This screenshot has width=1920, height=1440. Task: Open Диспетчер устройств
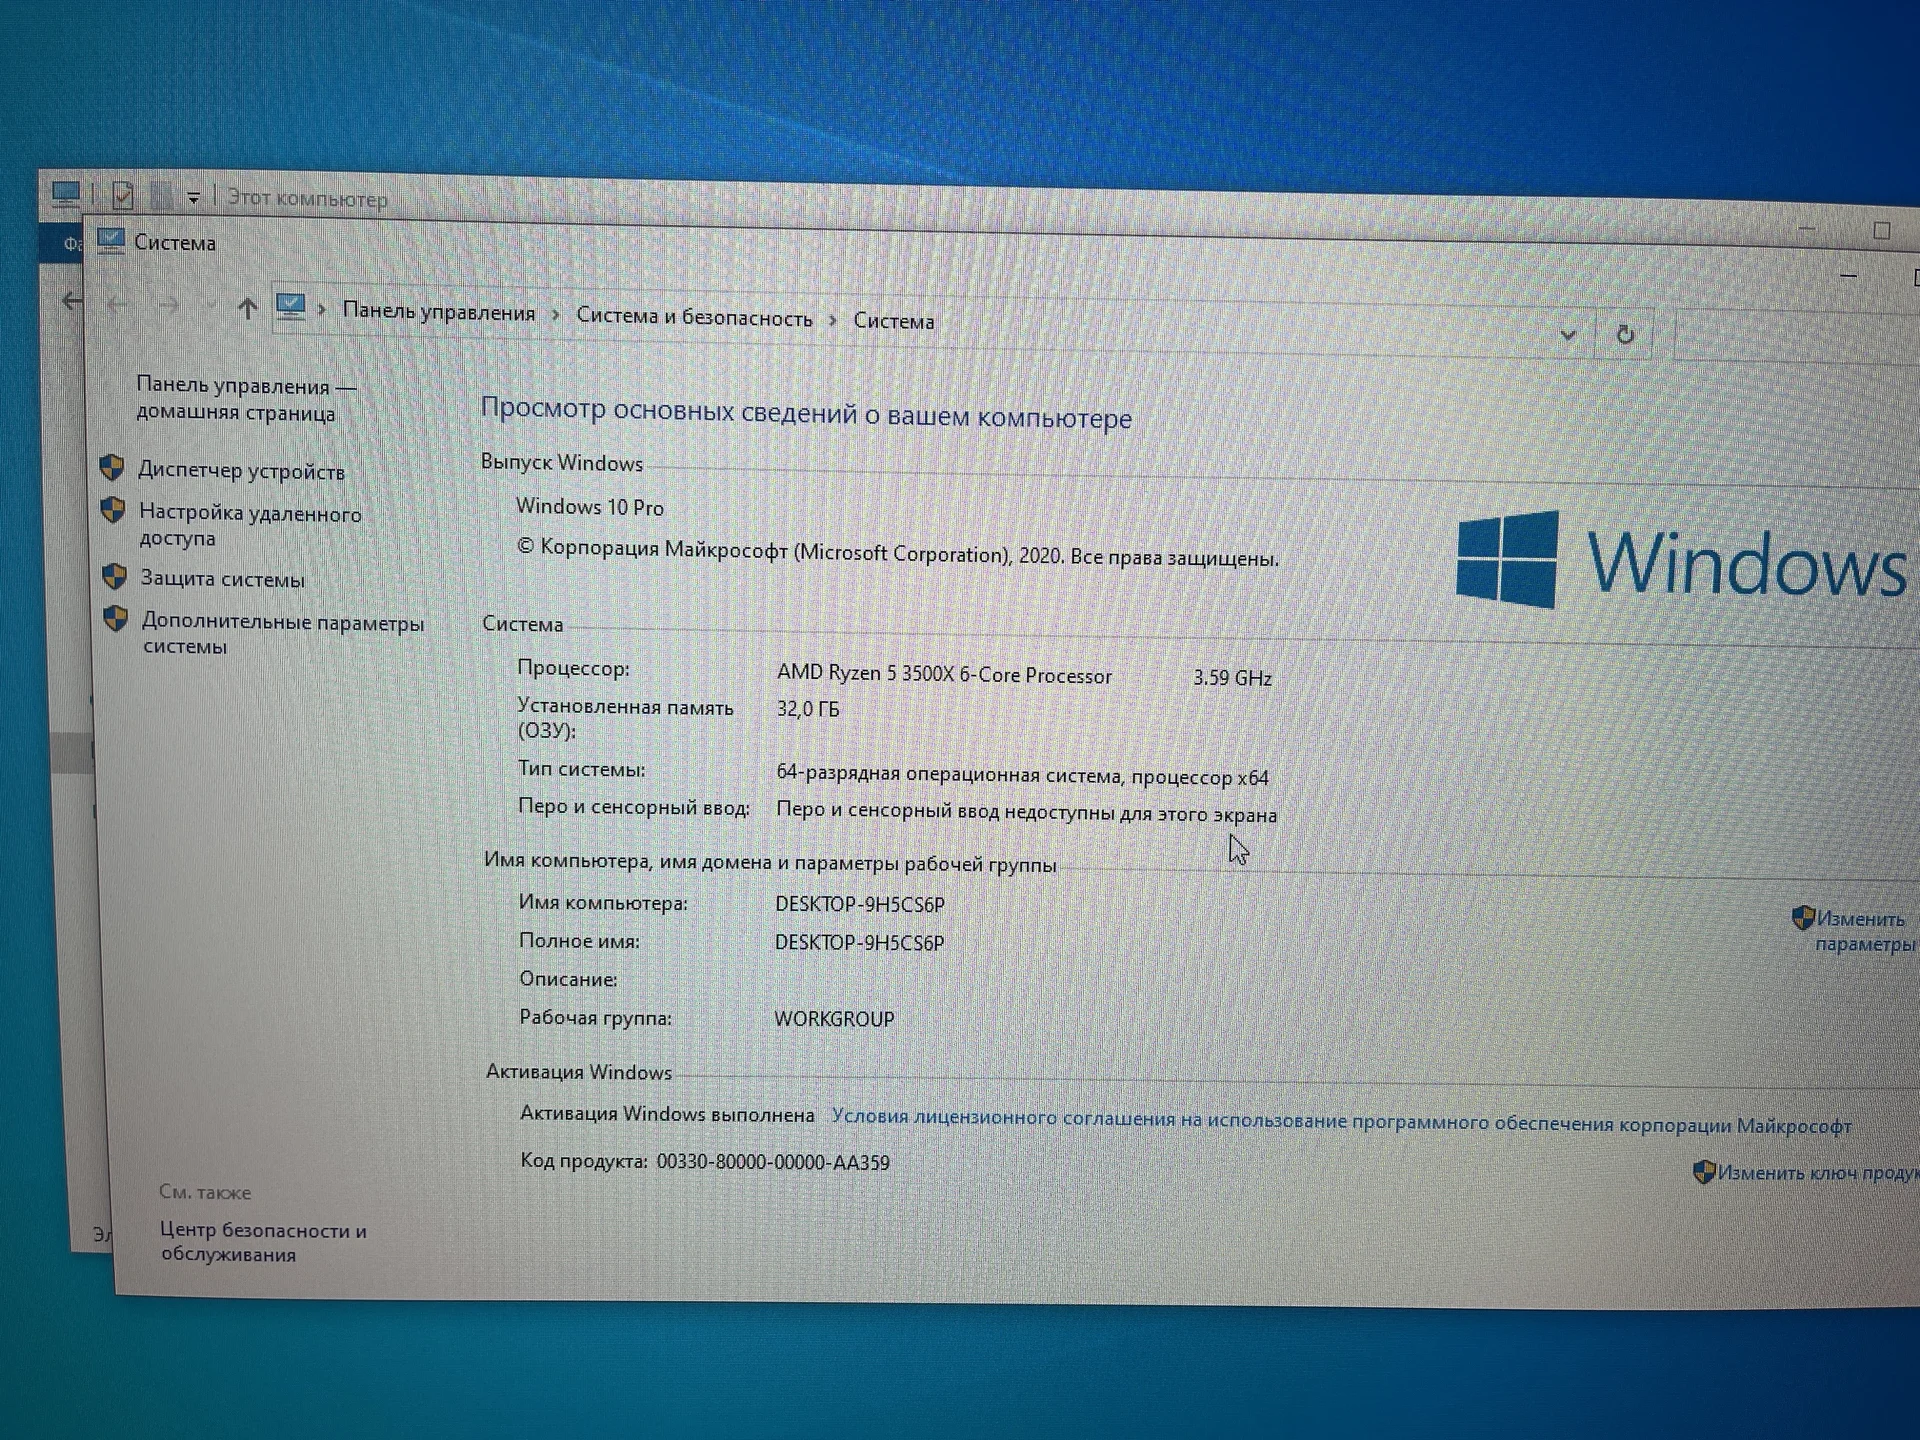[242, 471]
